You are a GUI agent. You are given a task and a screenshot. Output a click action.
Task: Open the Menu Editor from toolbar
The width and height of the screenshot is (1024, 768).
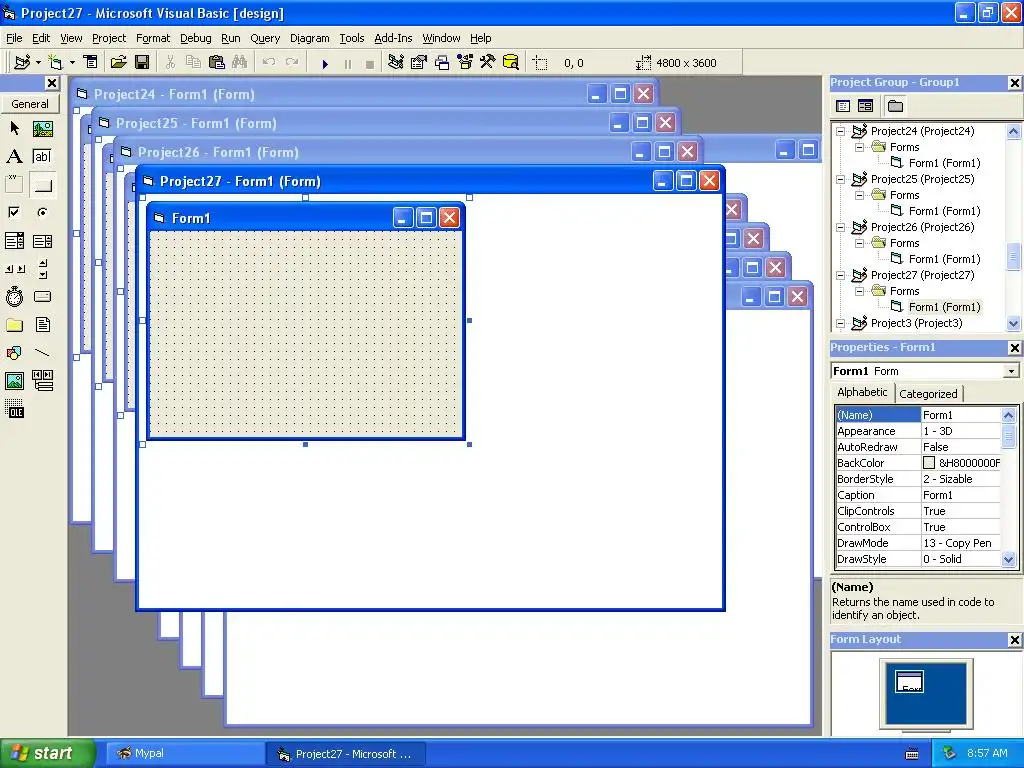[91, 63]
